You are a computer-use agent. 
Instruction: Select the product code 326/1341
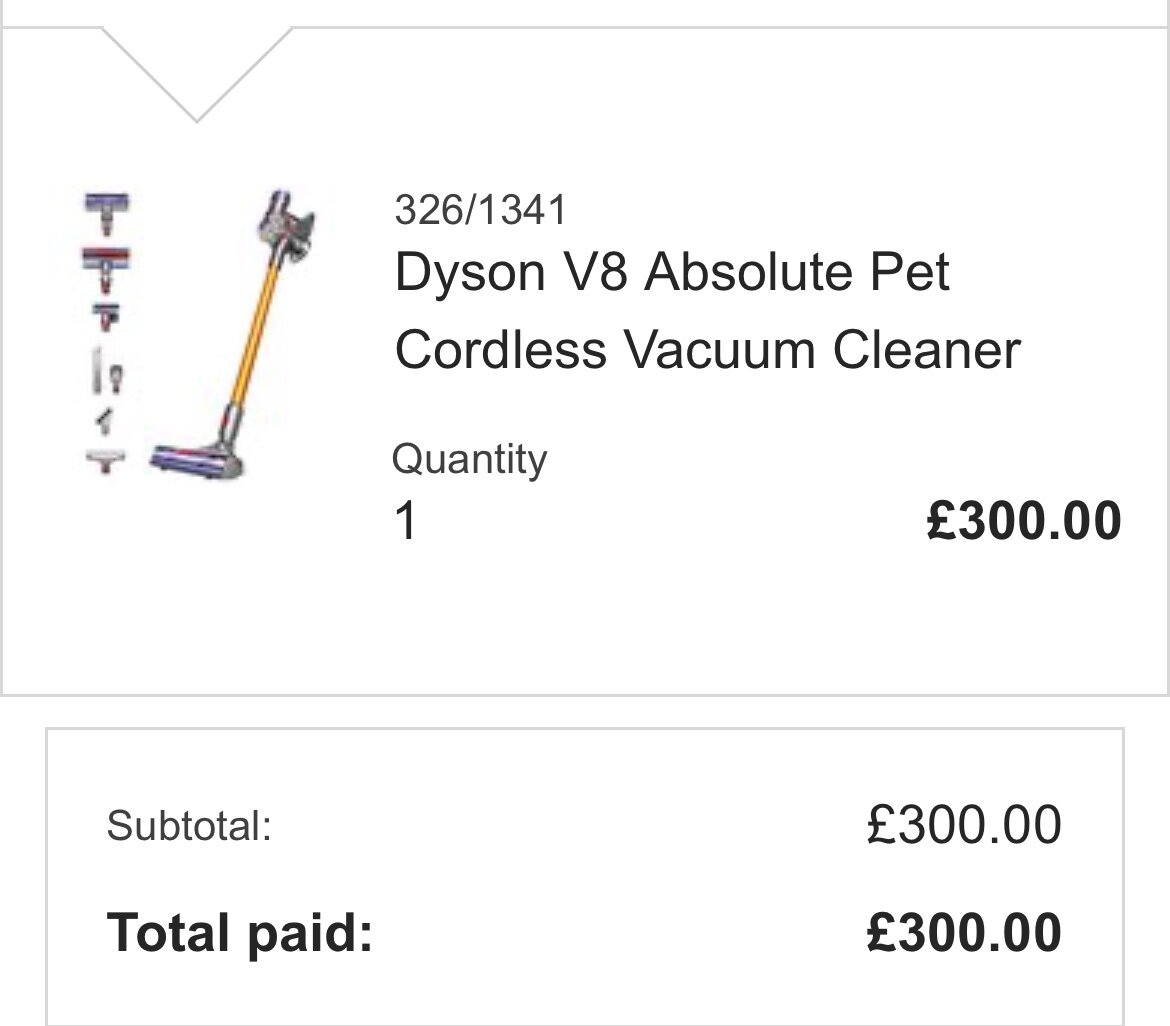click(x=480, y=210)
